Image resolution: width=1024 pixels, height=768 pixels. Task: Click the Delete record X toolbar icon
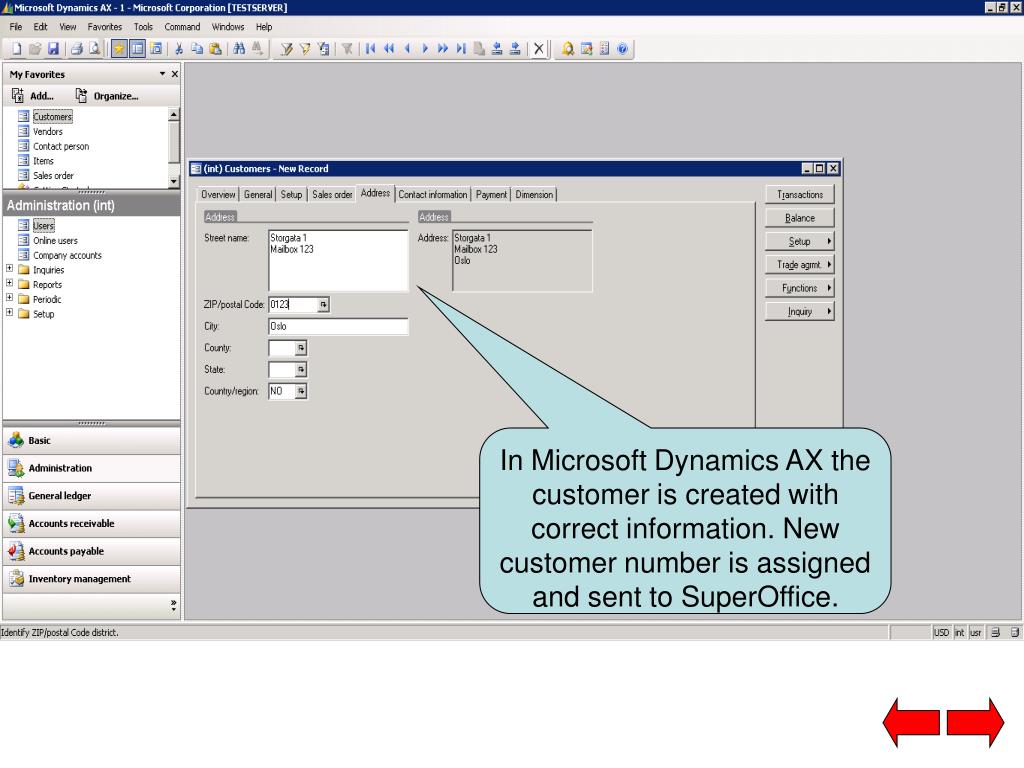(538, 49)
